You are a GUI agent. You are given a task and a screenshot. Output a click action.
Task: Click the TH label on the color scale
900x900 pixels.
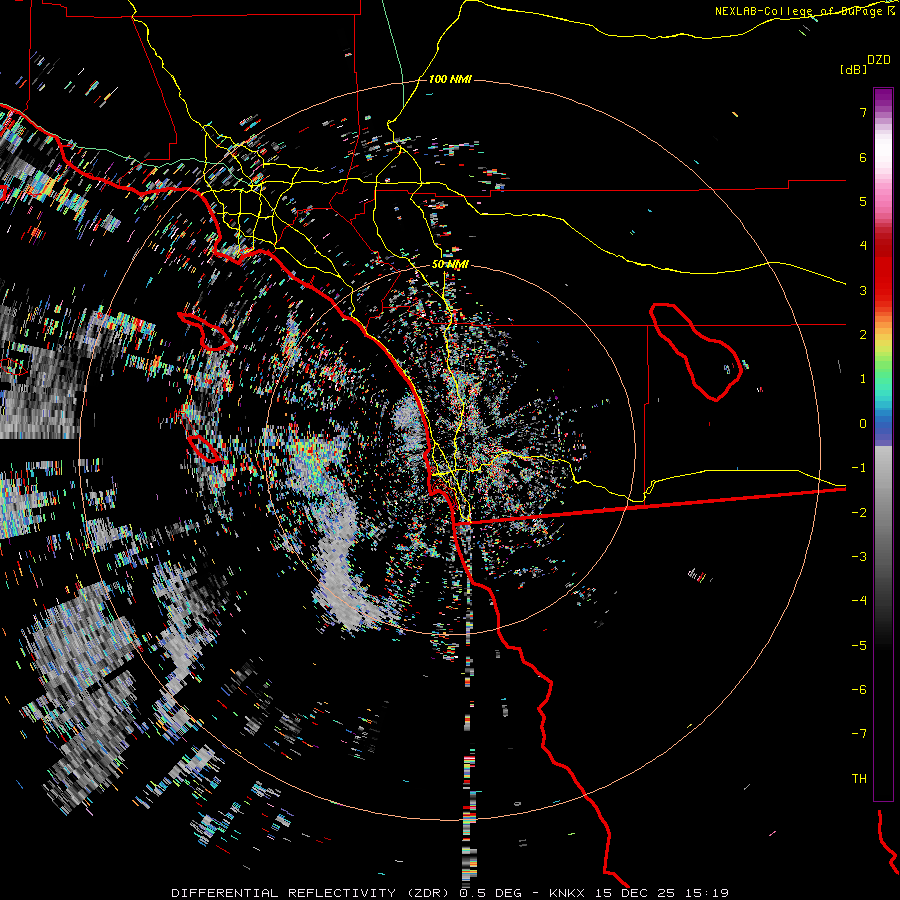coord(859,778)
